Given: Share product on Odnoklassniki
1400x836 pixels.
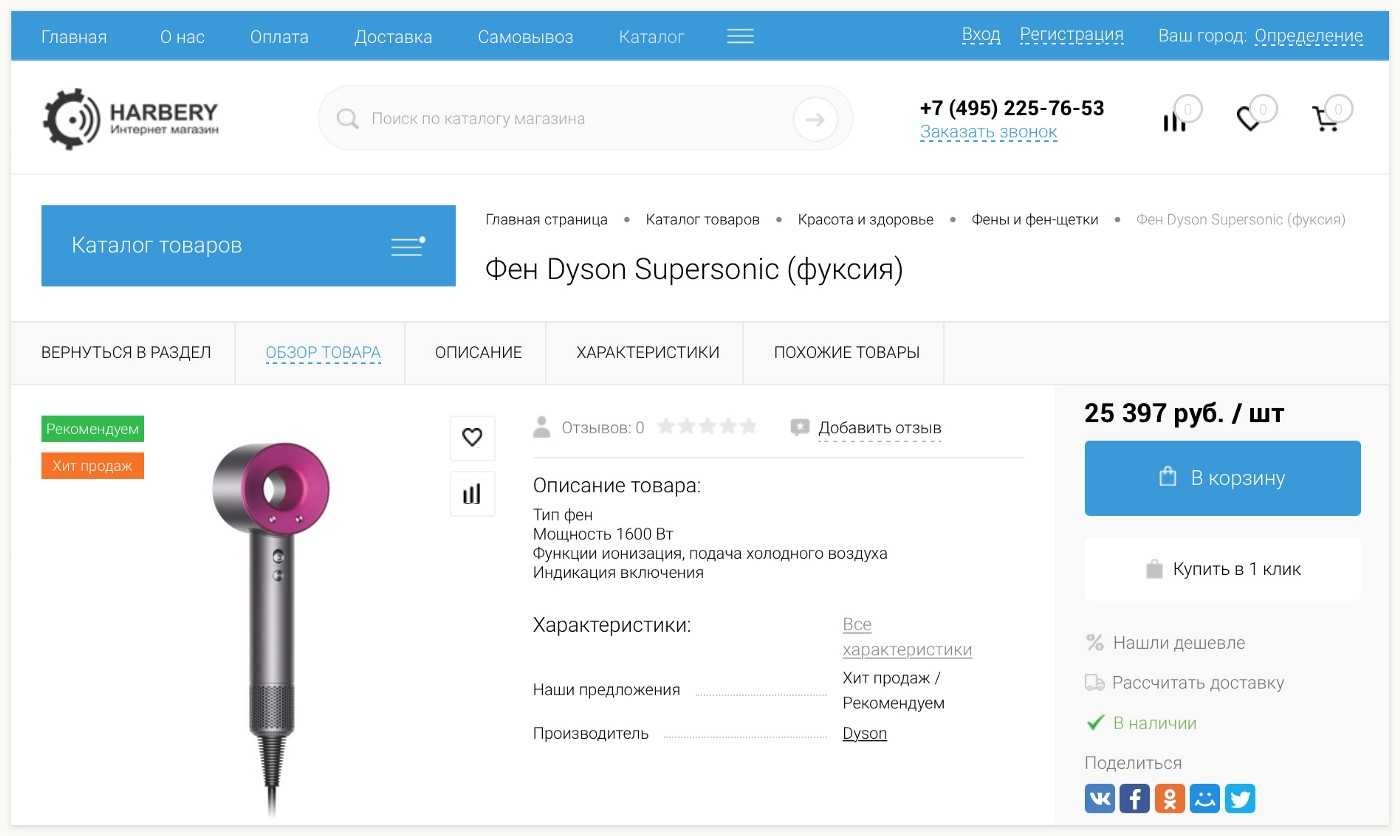Looking at the screenshot, I should pyautogui.click(x=1170, y=798).
